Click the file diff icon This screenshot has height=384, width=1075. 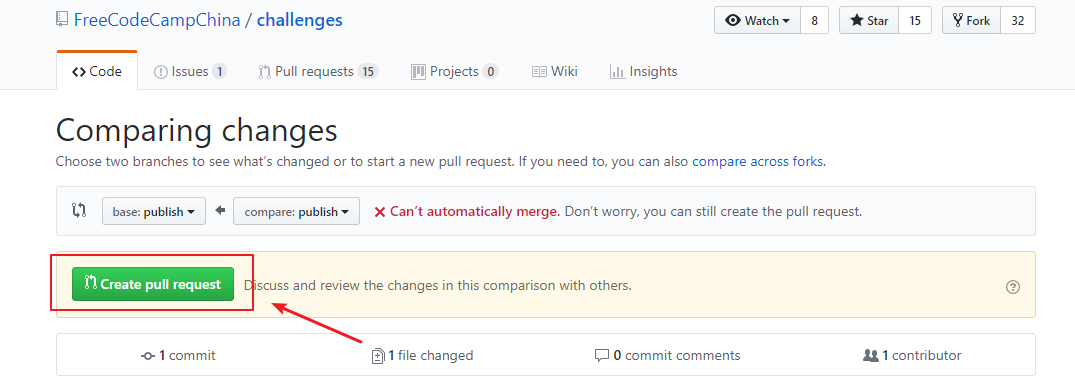coord(377,356)
